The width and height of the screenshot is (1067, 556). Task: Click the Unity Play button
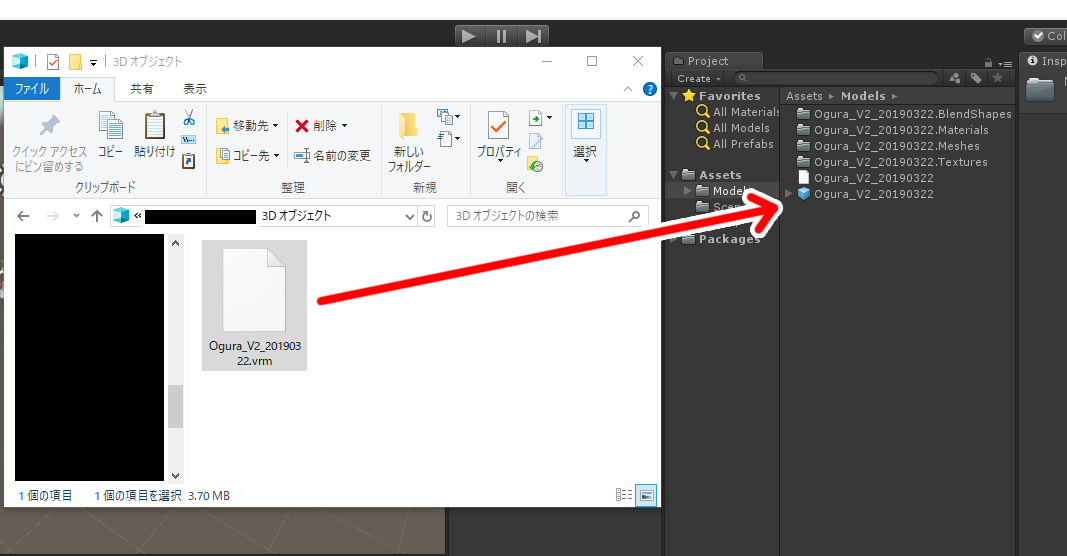(x=469, y=36)
